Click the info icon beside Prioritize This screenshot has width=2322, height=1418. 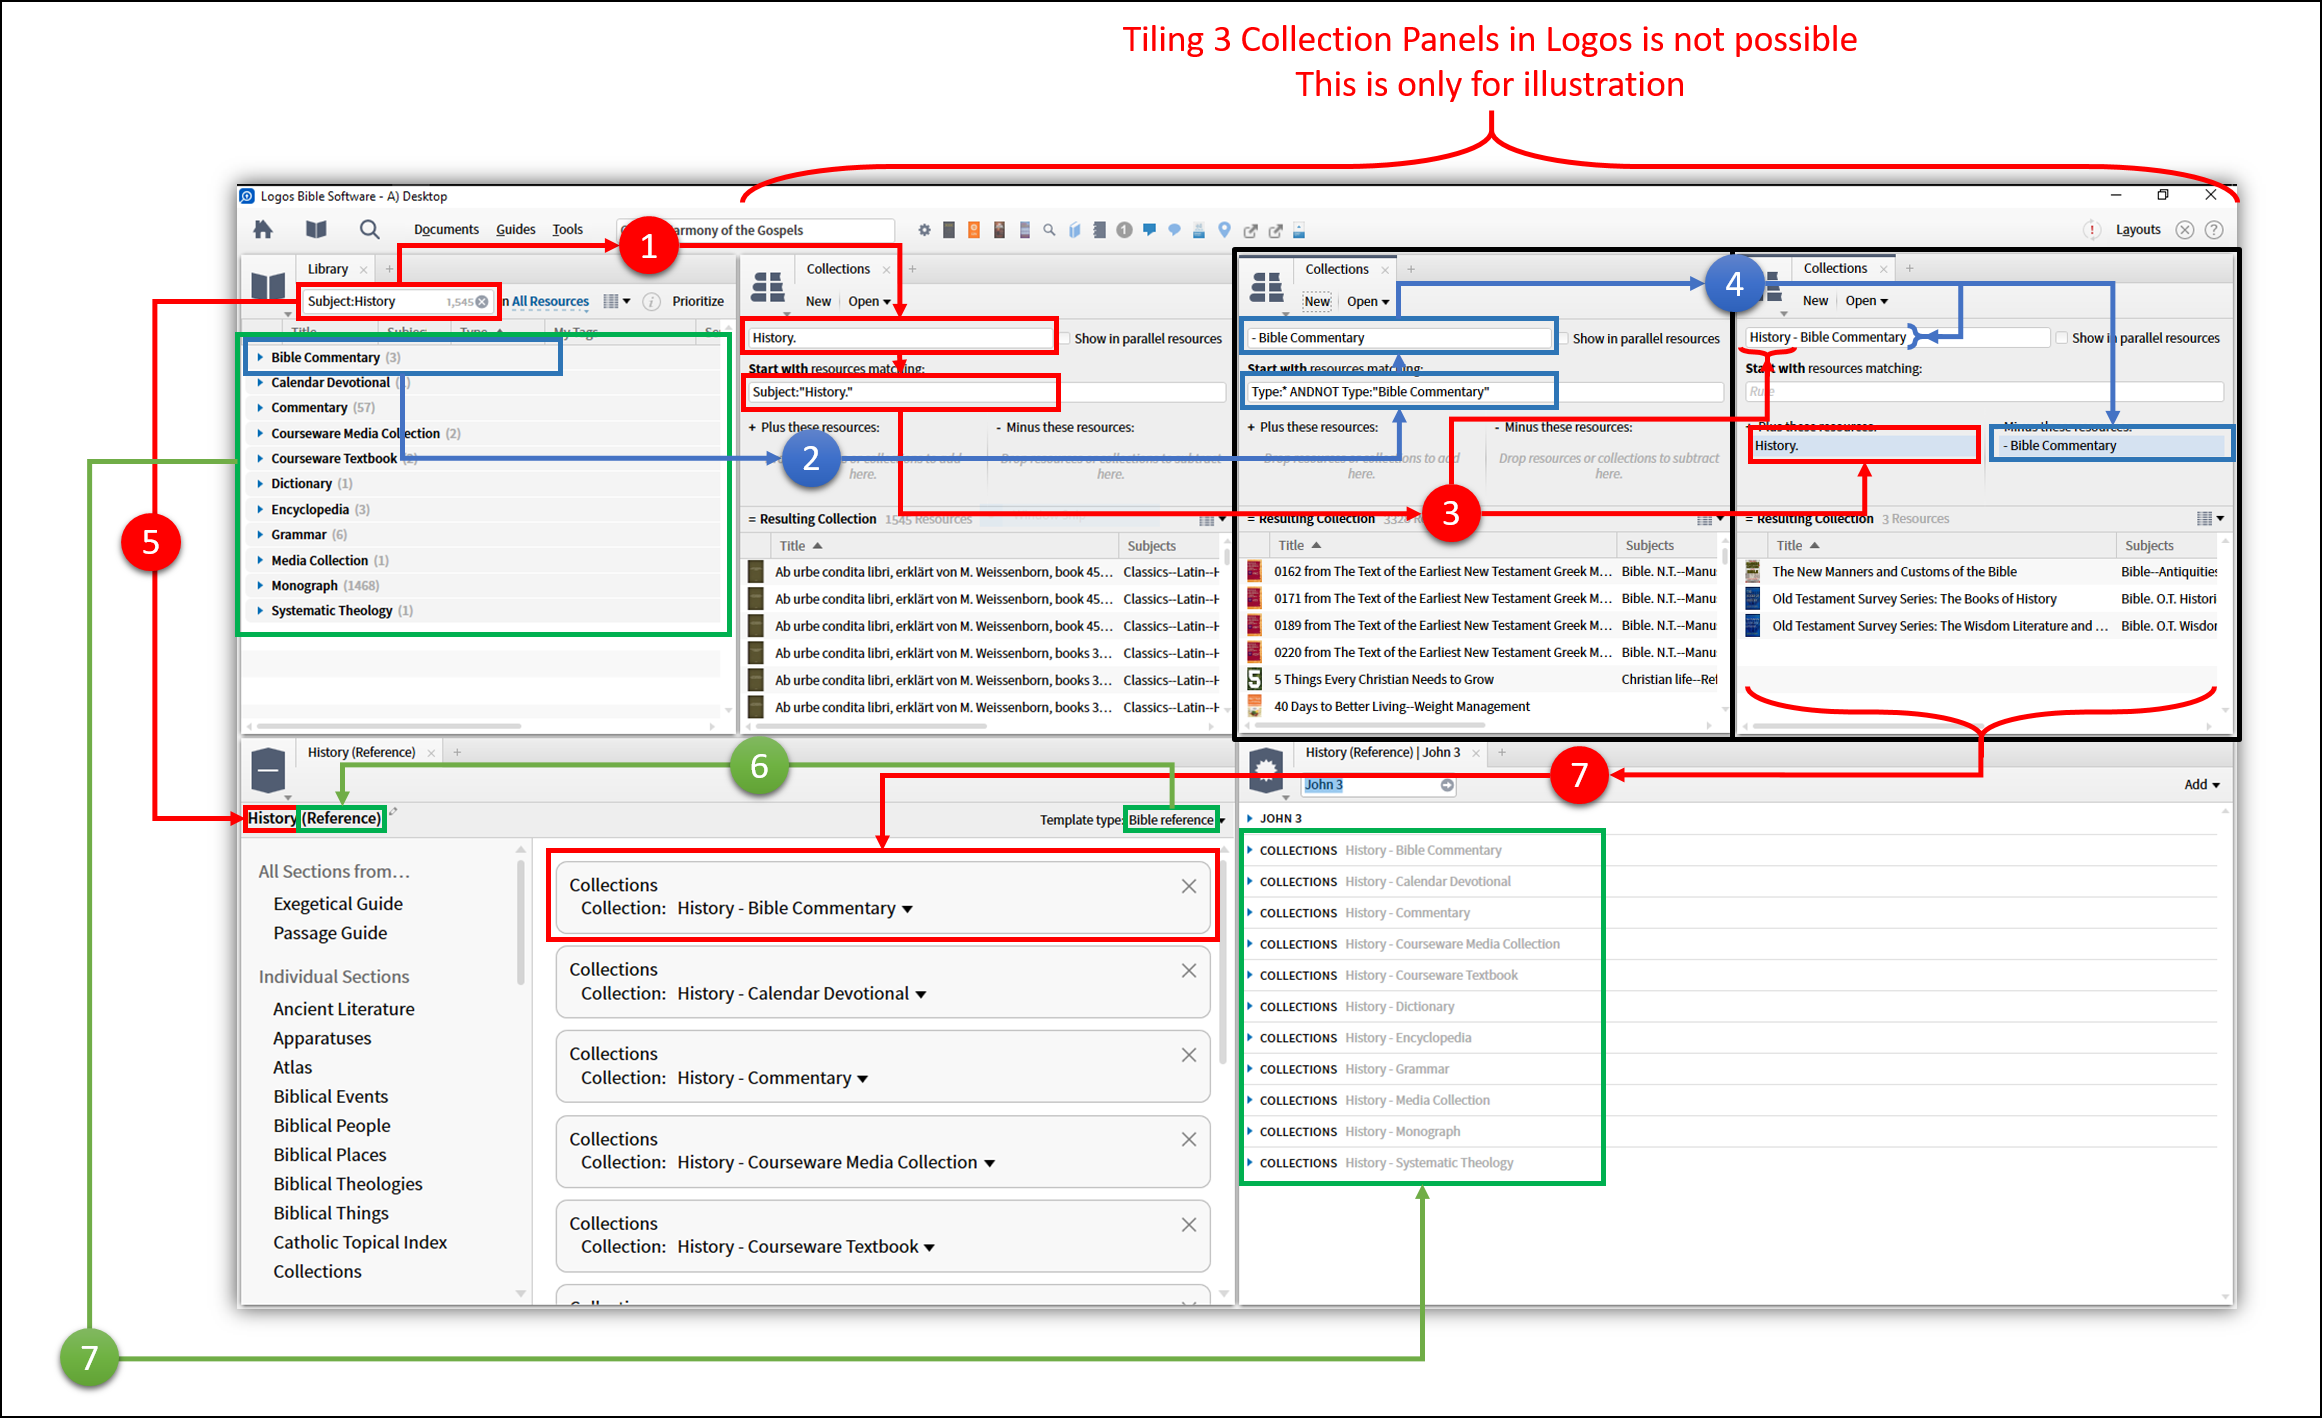(651, 301)
